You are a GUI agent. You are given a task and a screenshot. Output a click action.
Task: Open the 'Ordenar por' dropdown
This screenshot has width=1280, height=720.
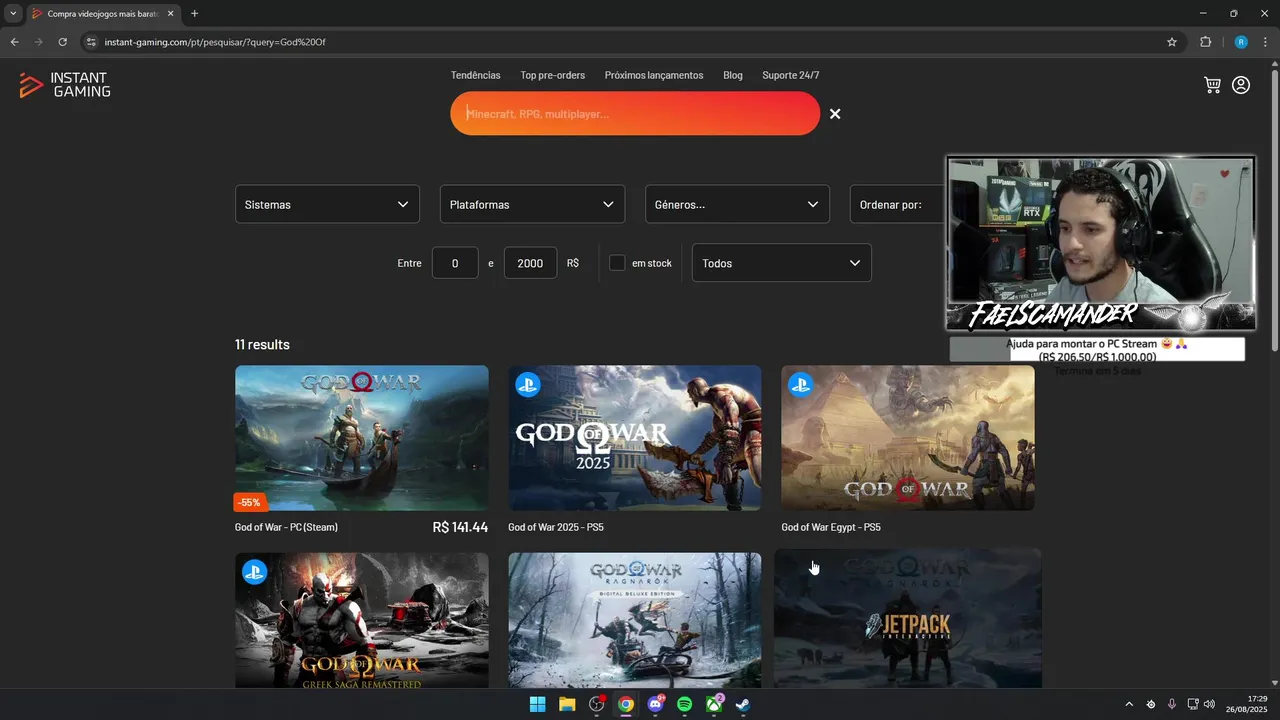click(x=898, y=204)
